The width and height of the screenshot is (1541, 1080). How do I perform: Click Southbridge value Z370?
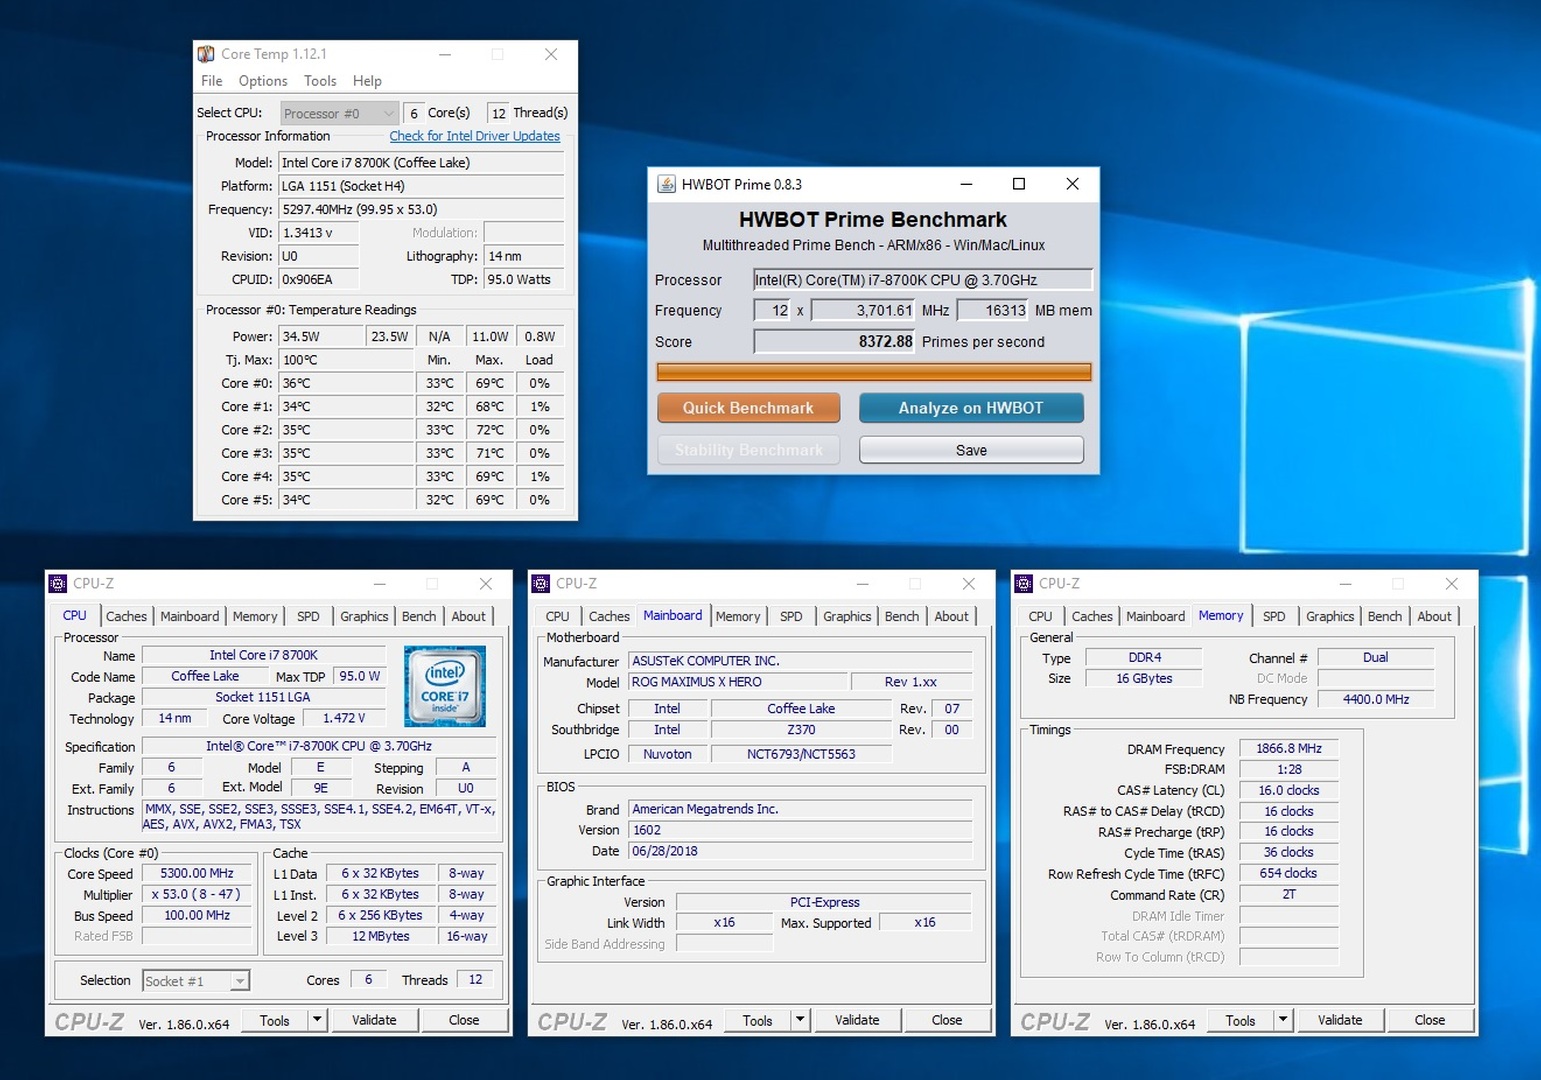801,730
